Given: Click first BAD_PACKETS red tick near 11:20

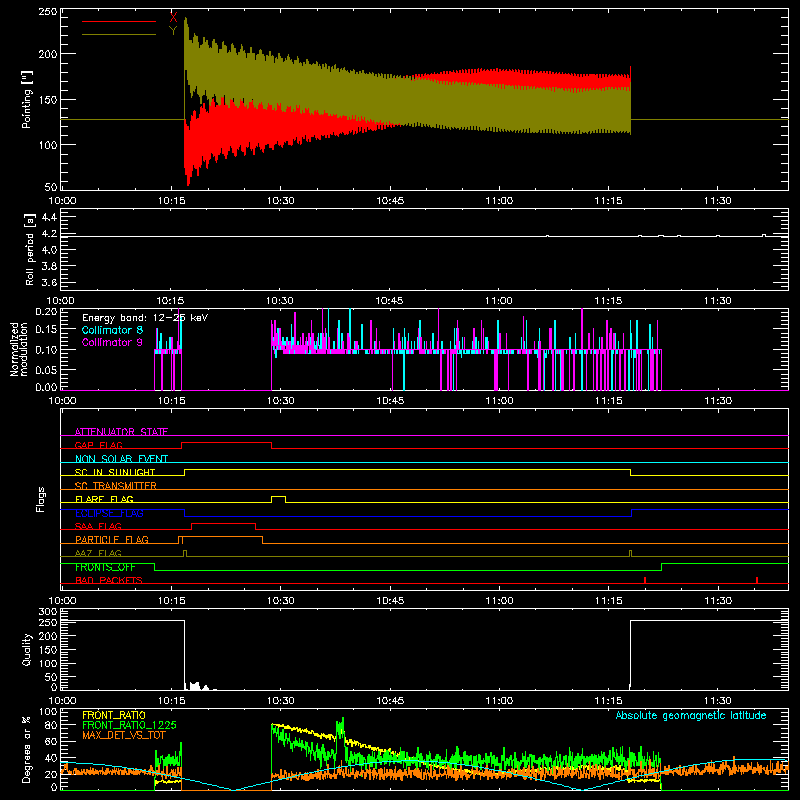Looking at the screenshot, I should (645, 580).
